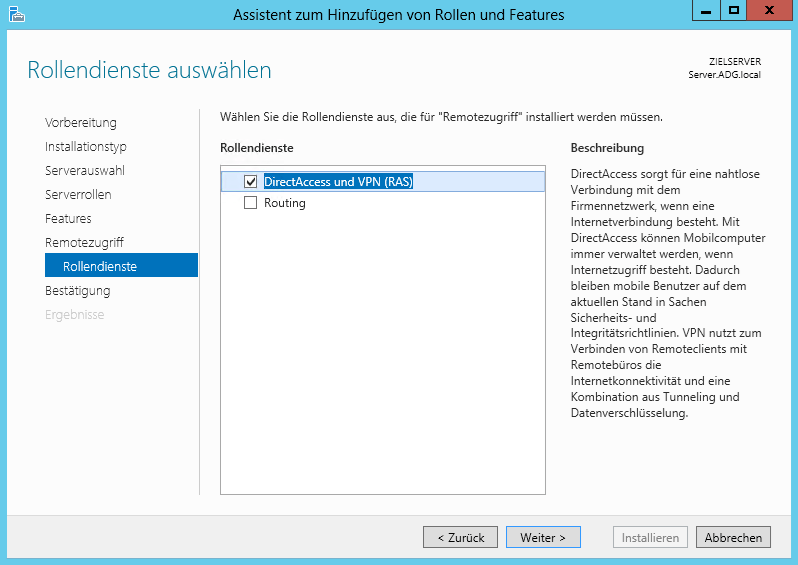The height and width of the screenshot is (565, 798).
Task: Click the Server.ADG.local target server text
Action: [724, 75]
